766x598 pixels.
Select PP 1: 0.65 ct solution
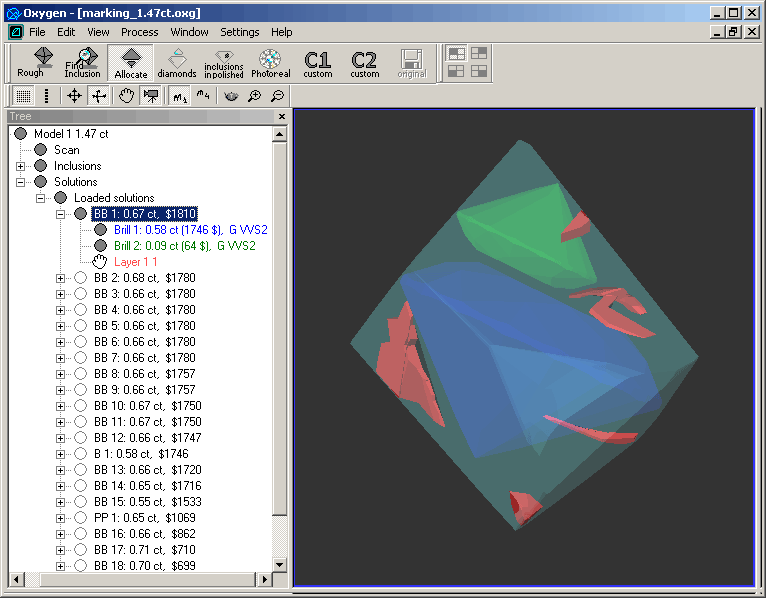coord(144,518)
